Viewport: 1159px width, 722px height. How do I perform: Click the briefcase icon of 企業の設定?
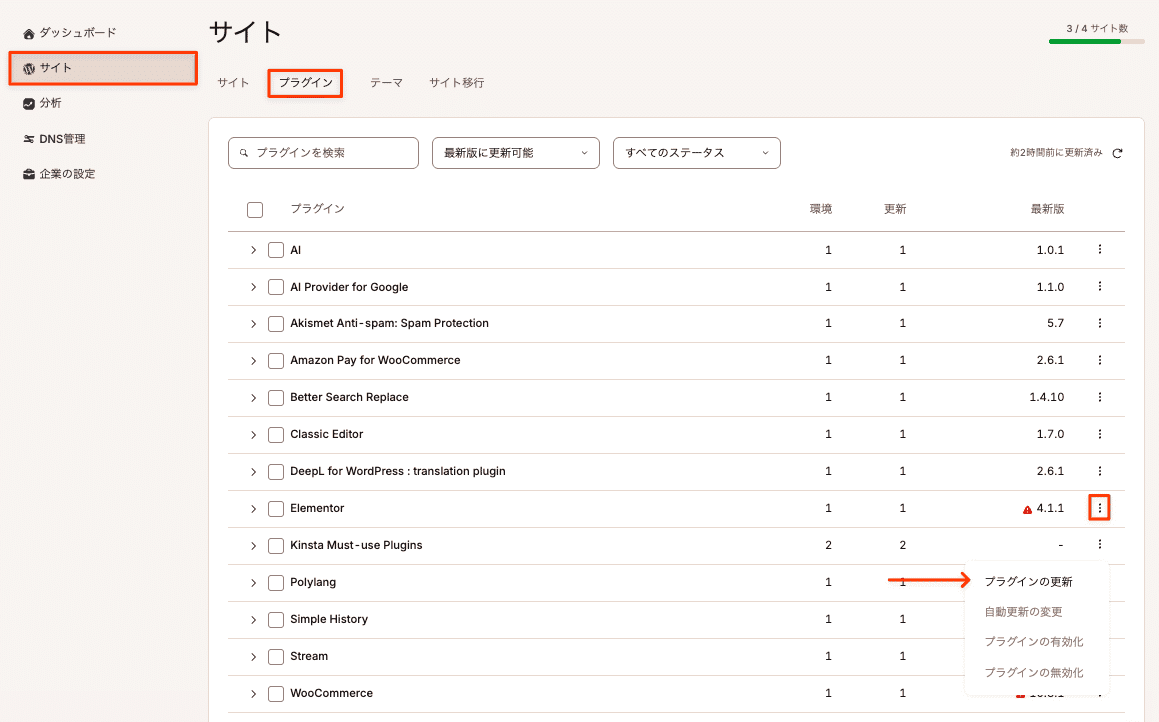pyautogui.click(x=29, y=174)
